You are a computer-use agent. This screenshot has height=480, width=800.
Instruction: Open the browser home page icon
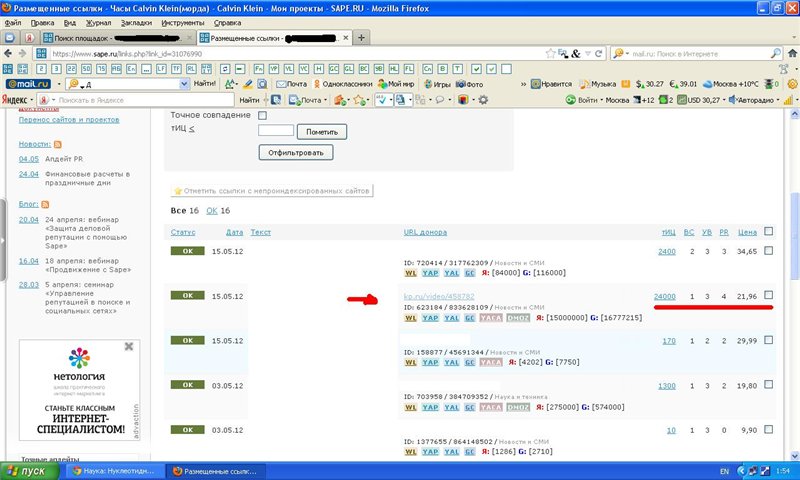click(x=792, y=54)
